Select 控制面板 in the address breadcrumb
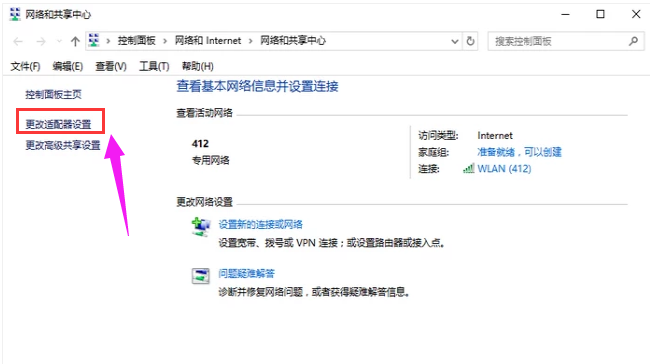This screenshot has width=650, height=364. [136, 41]
